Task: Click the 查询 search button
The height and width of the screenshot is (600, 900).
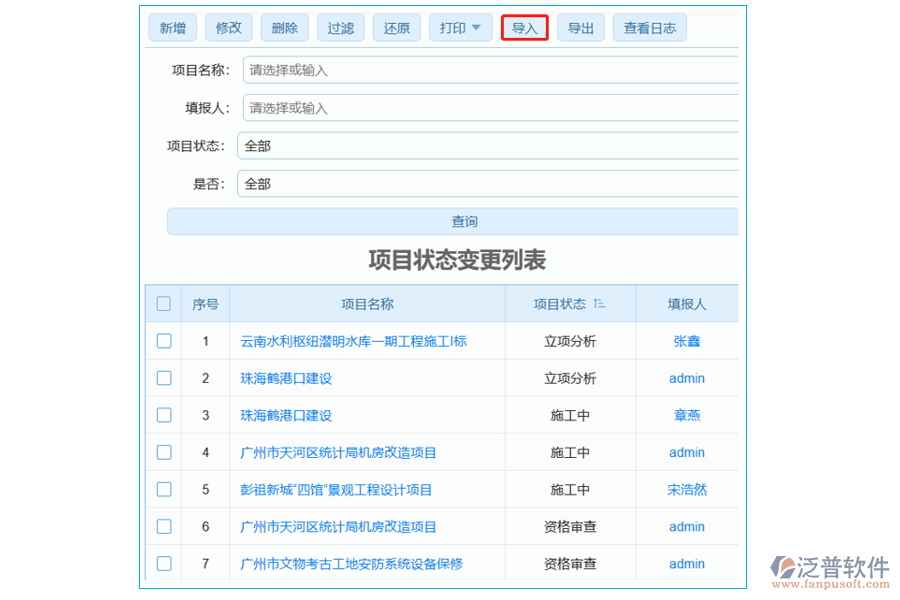Action: (x=463, y=221)
